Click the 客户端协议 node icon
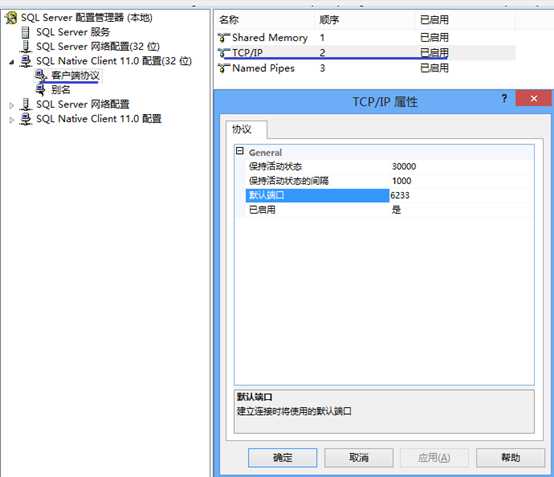The image size is (554, 477). point(41,75)
